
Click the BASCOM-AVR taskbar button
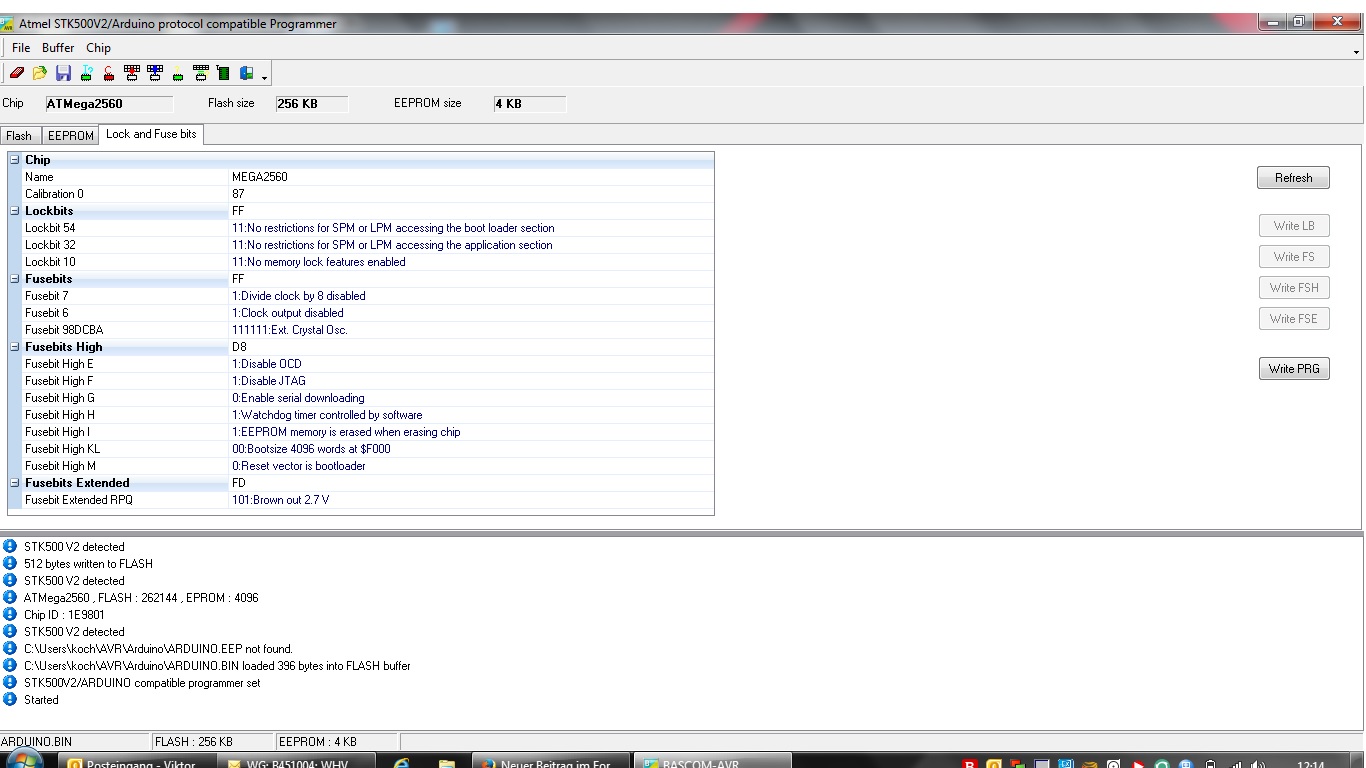click(712, 762)
